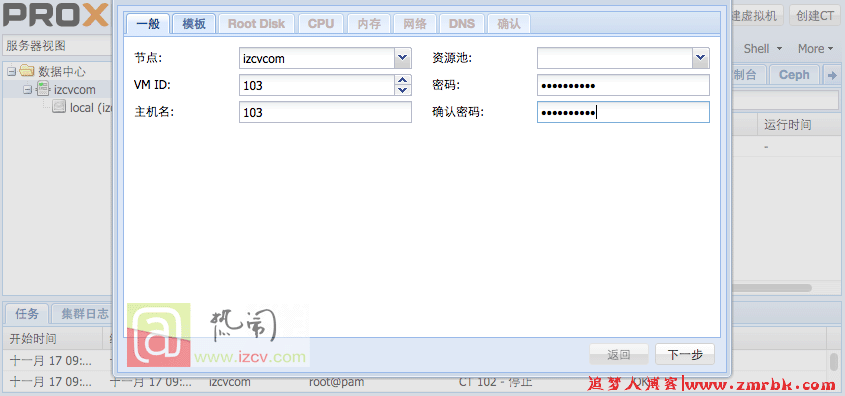This screenshot has width=845, height=396.
Task: Click the datacenter folder icon
Action: (x=27, y=71)
